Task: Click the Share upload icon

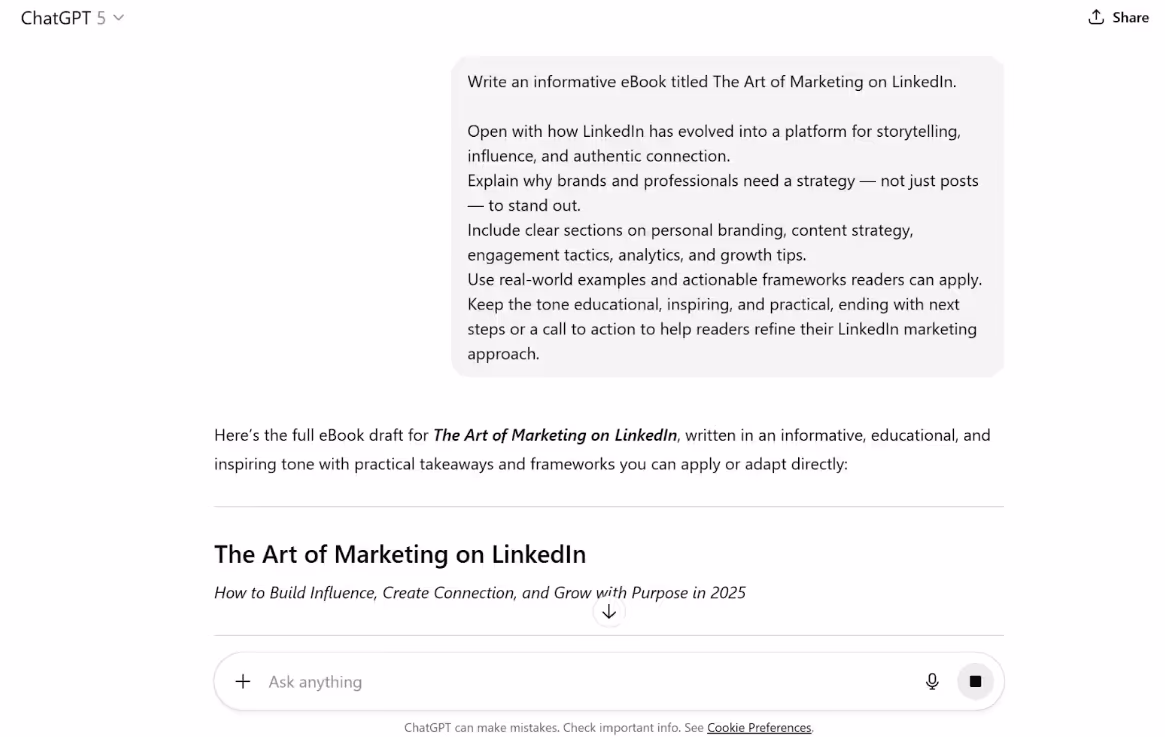Action: coord(1095,17)
